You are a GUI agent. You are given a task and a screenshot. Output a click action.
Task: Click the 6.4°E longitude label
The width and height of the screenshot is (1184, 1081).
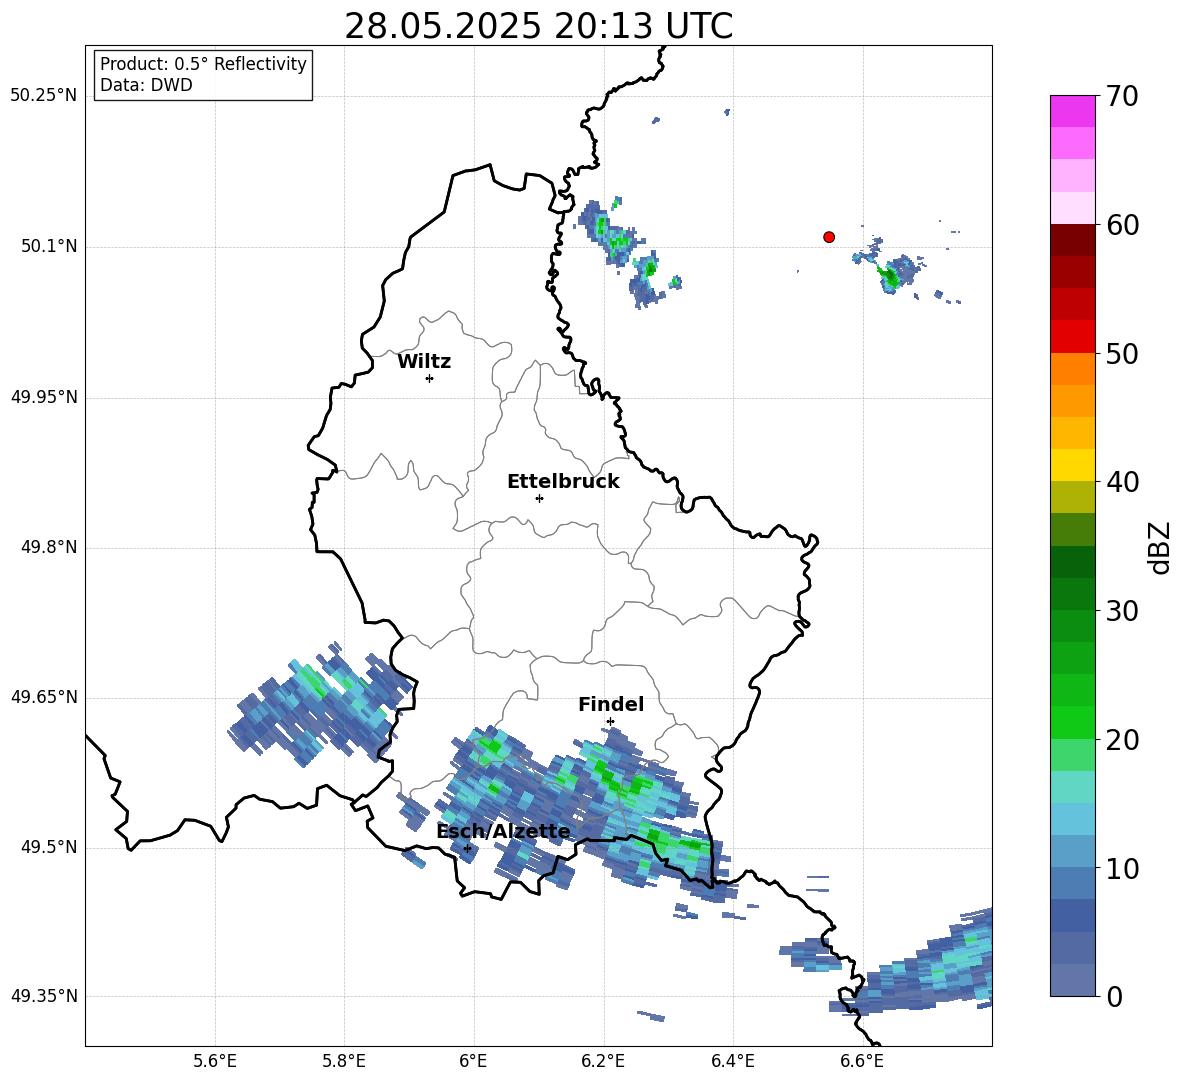[x=732, y=1061]
